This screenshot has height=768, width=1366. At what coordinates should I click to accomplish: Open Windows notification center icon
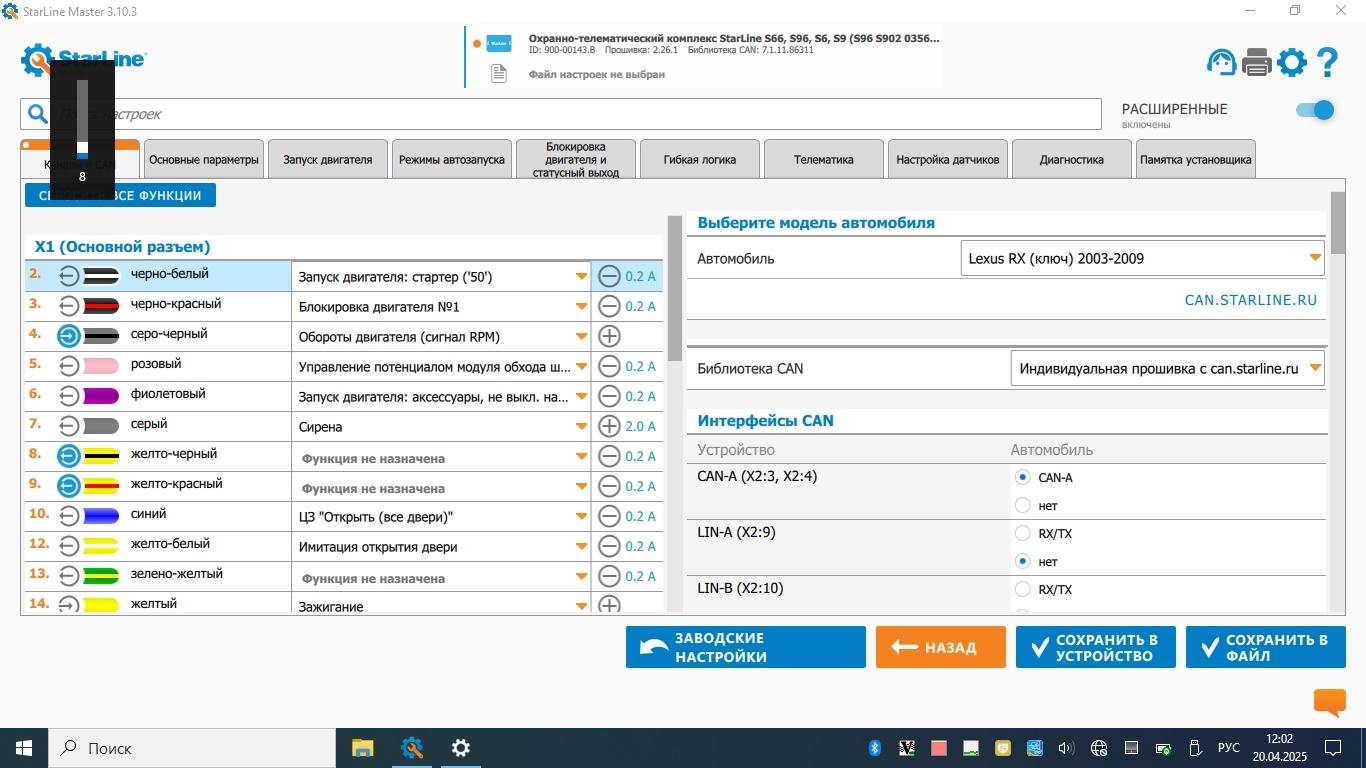tap(1333, 748)
